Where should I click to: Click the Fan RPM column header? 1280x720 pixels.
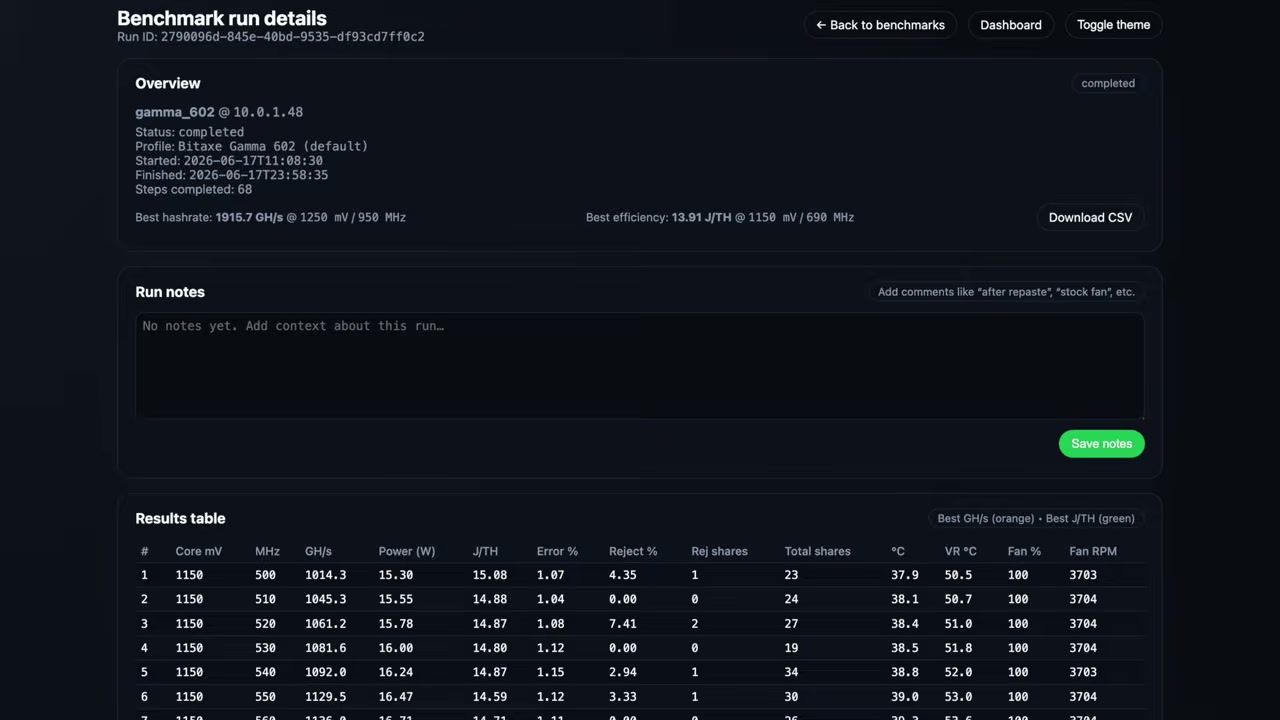(1093, 551)
